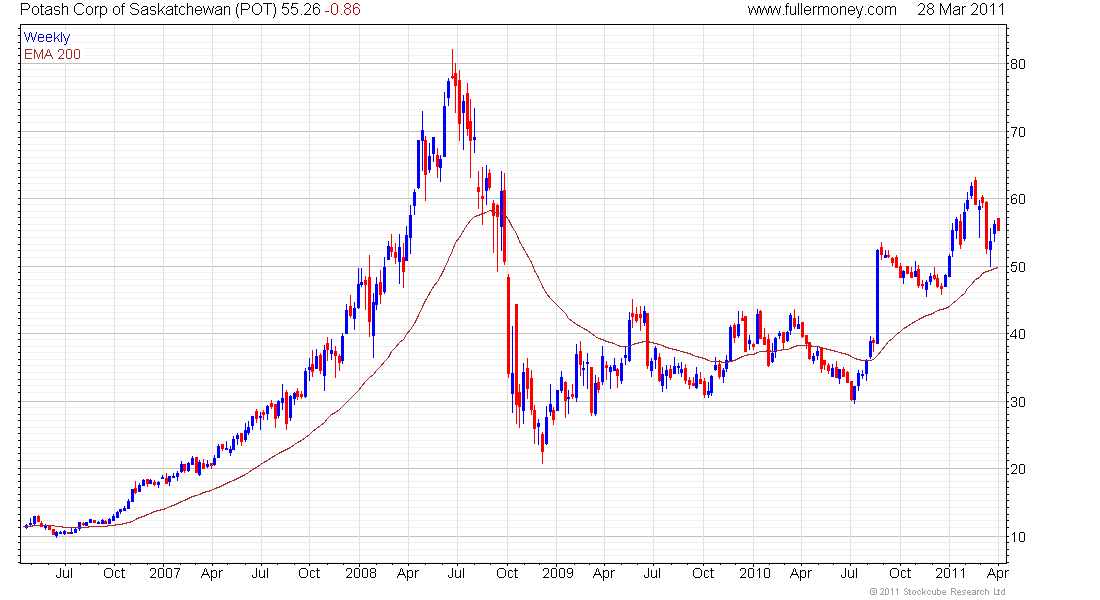Viewport: 1100px width, 600px height.
Task: Click the last candlestick at chart's right edge
Action: point(998,225)
